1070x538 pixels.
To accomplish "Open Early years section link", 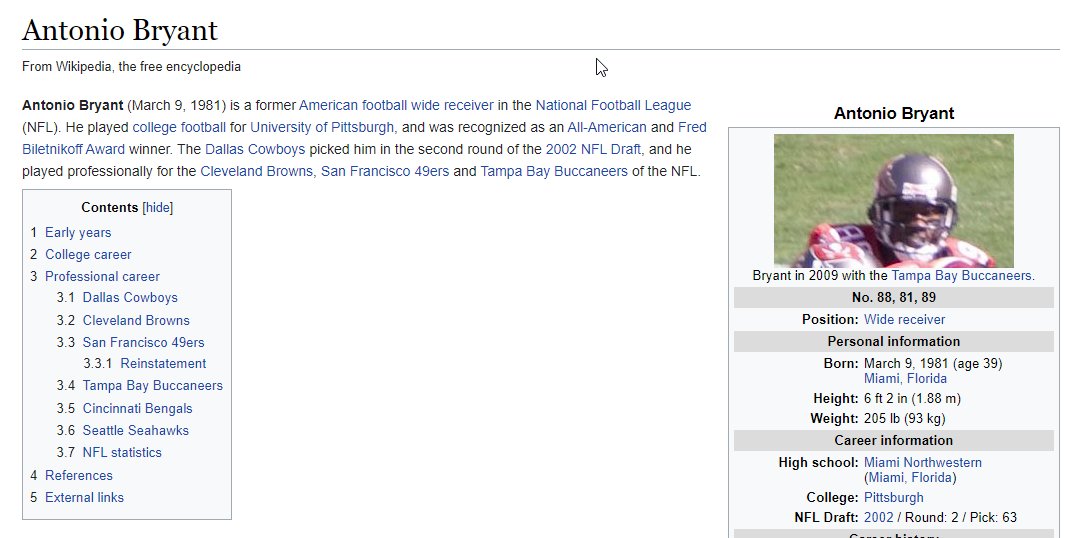I will pos(78,233).
